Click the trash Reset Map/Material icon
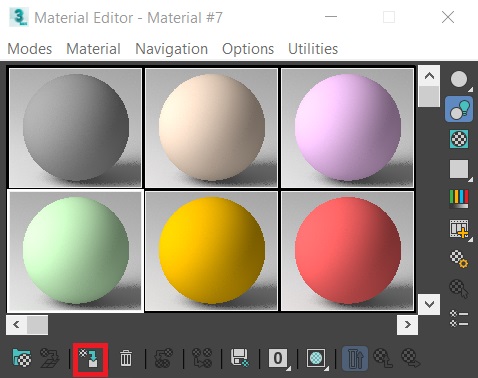 pyautogui.click(x=126, y=358)
